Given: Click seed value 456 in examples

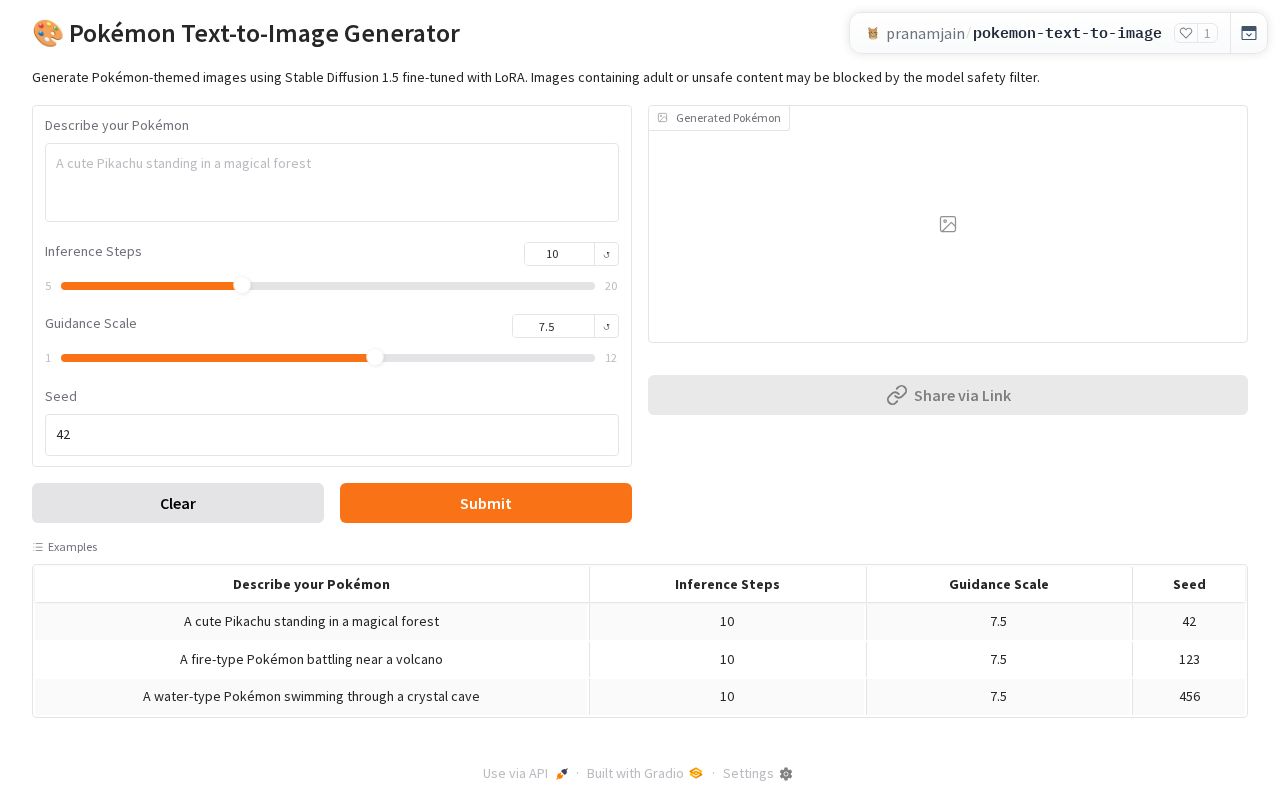Looking at the screenshot, I should point(1189,696).
